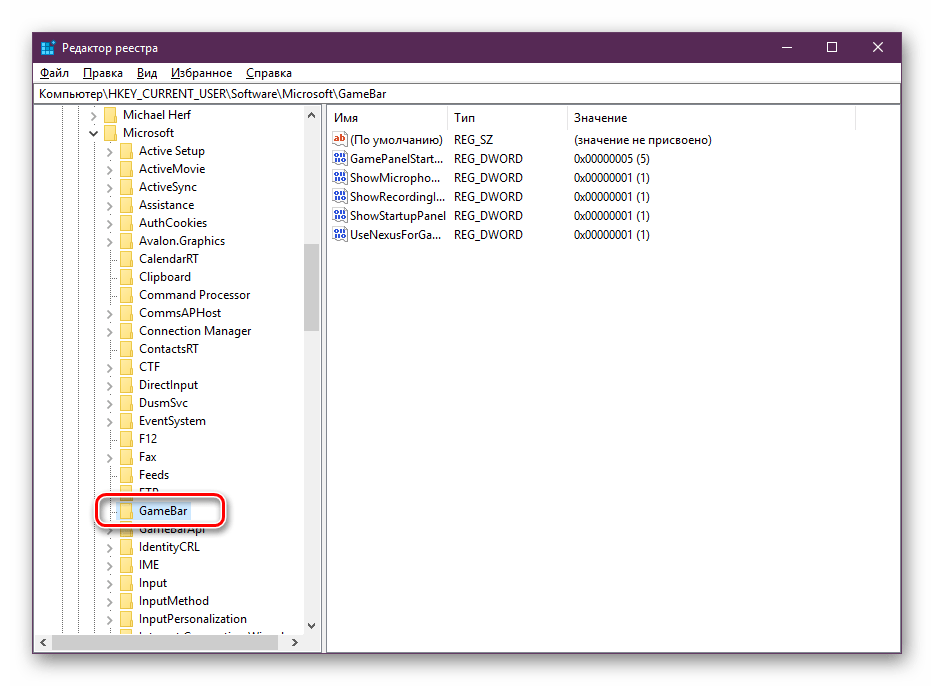
Task: Expand the Michael Herf key
Action: point(94,115)
